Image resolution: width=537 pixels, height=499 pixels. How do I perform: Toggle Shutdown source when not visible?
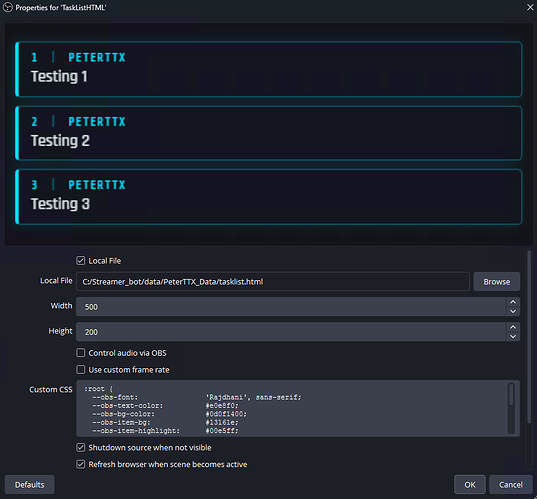(x=80, y=448)
